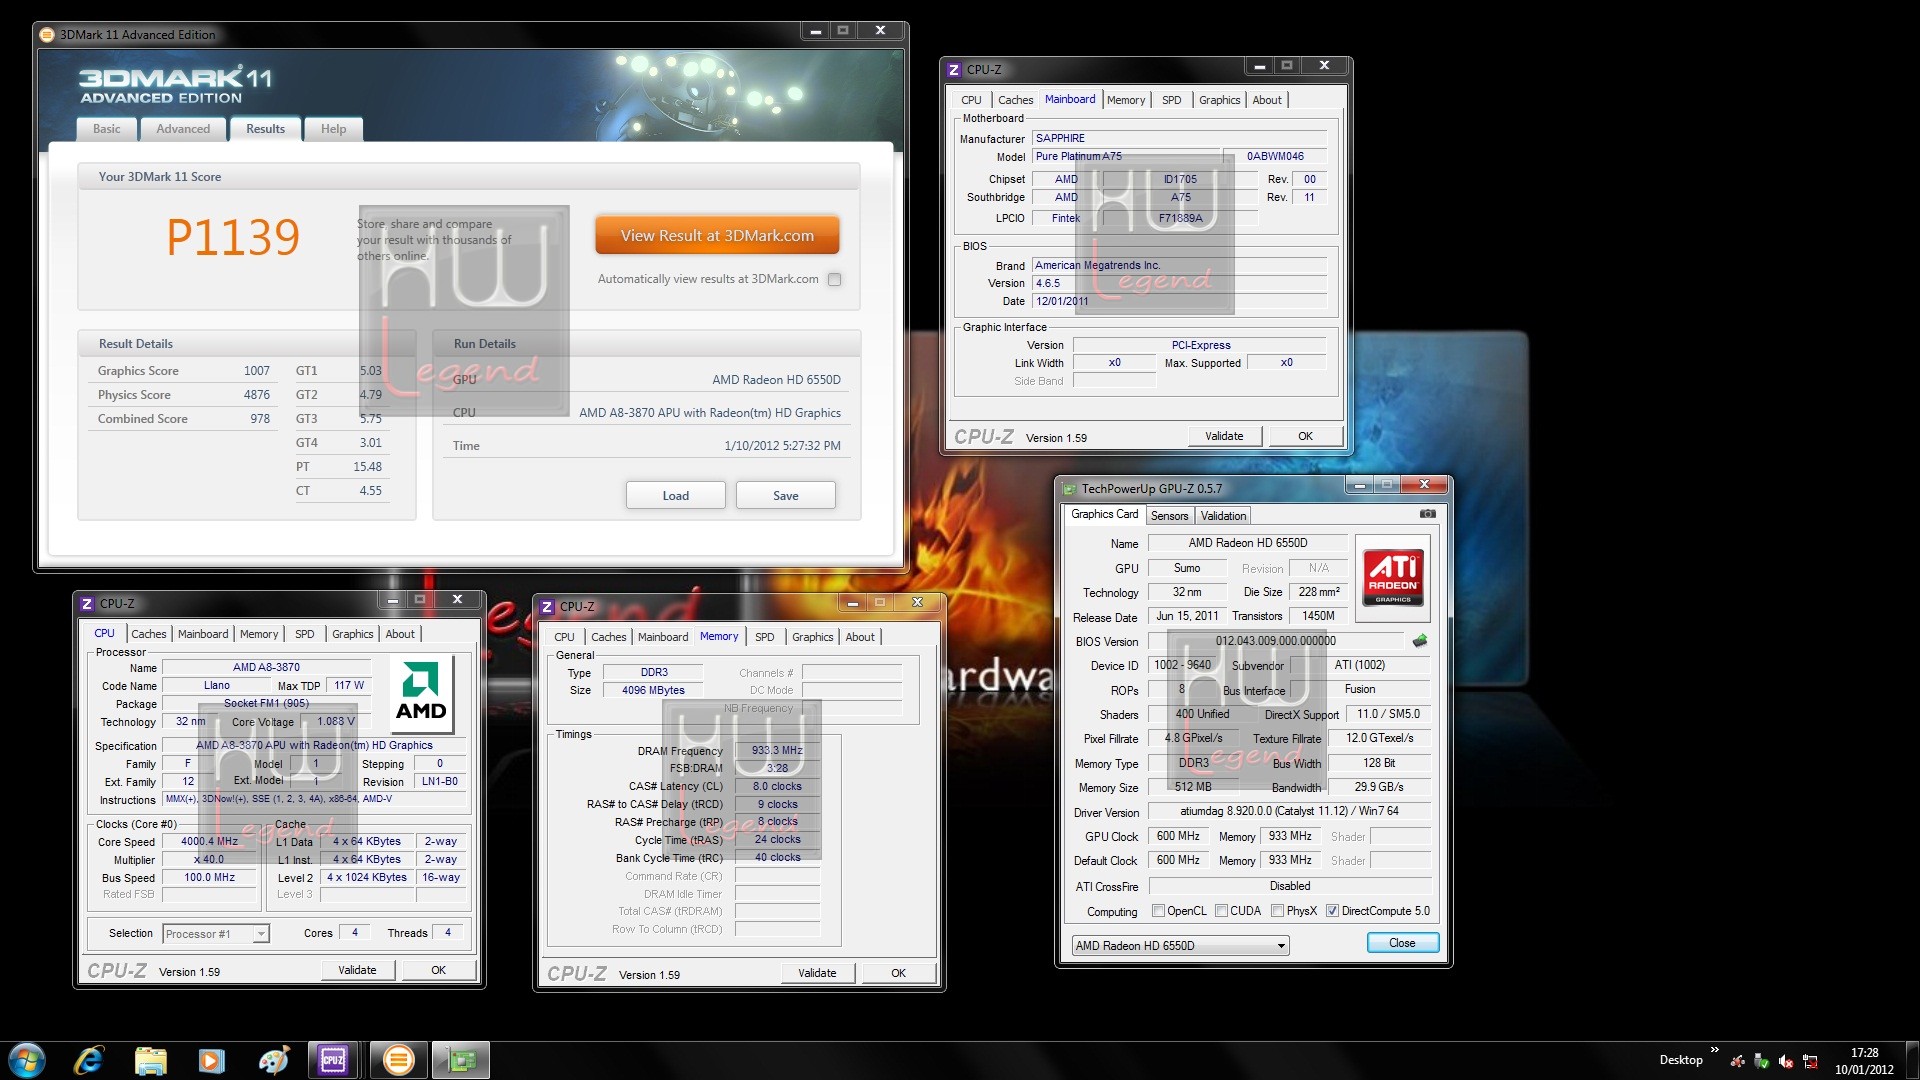Click the red molecule tray icon
The width and height of the screenshot is (1920, 1080).
click(x=1738, y=1061)
